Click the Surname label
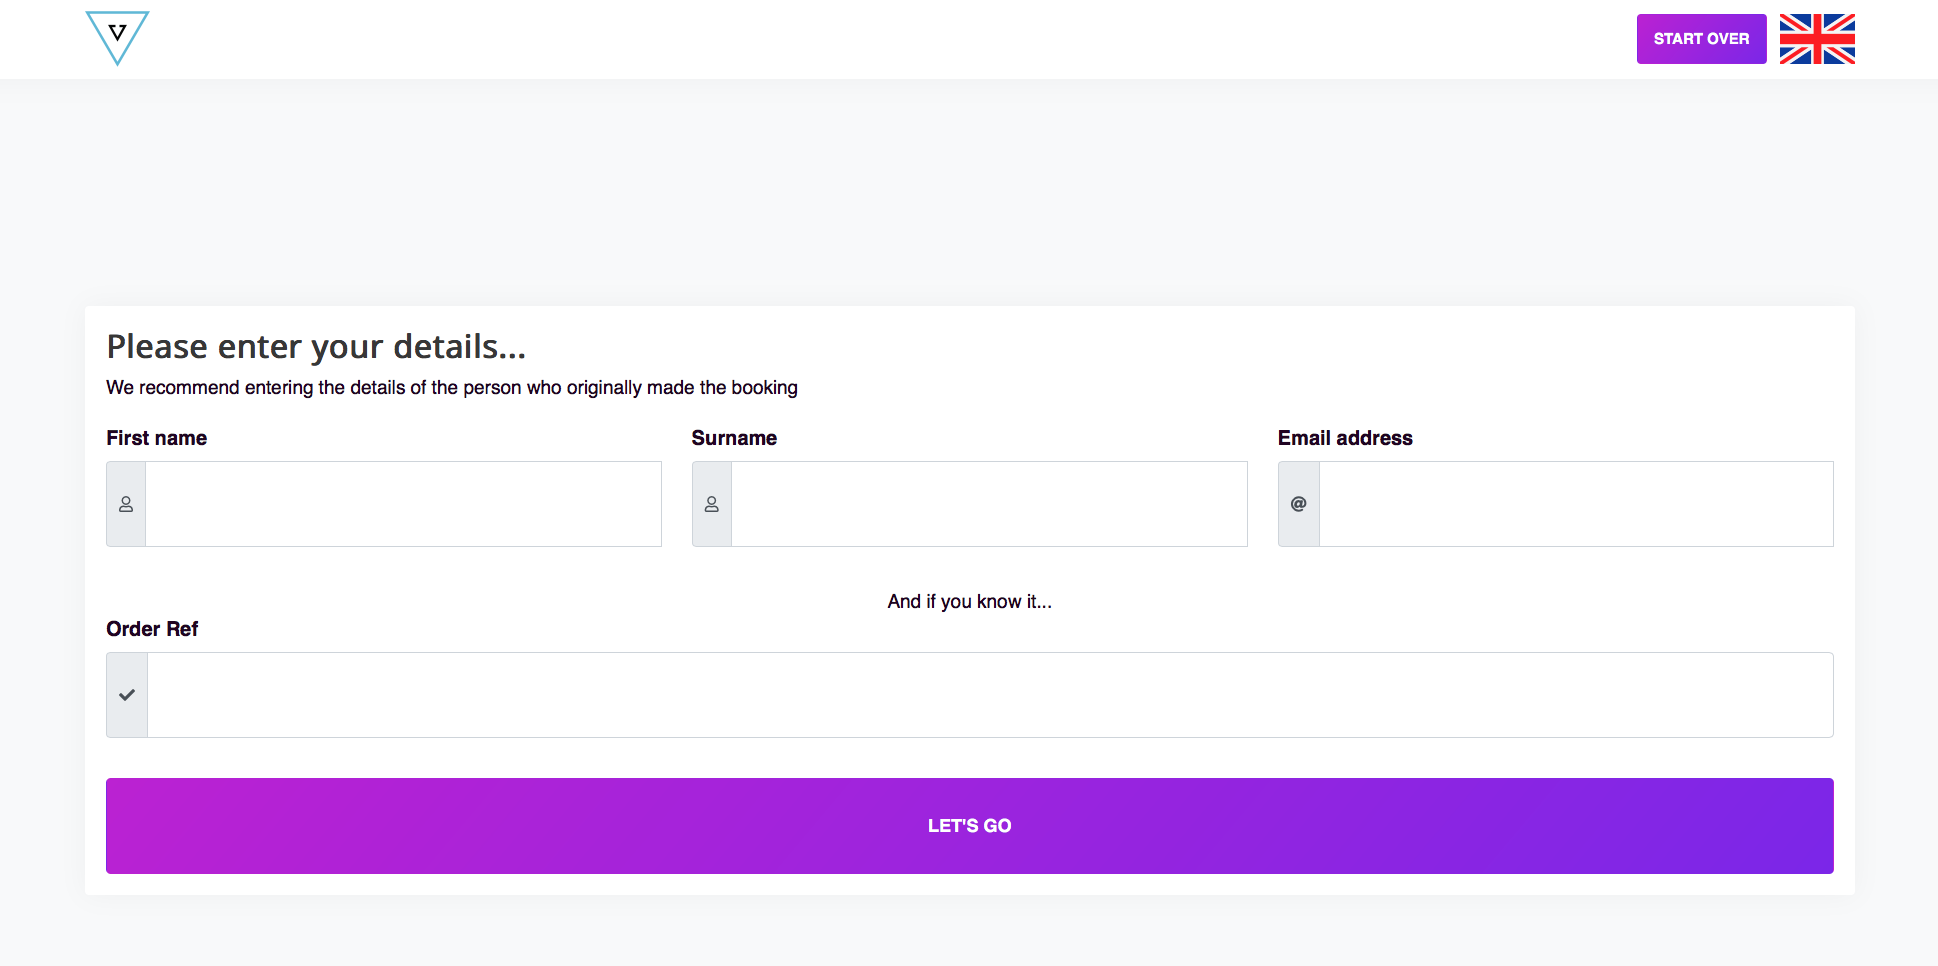The width and height of the screenshot is (1938, 966). click(x=734, y=438)
